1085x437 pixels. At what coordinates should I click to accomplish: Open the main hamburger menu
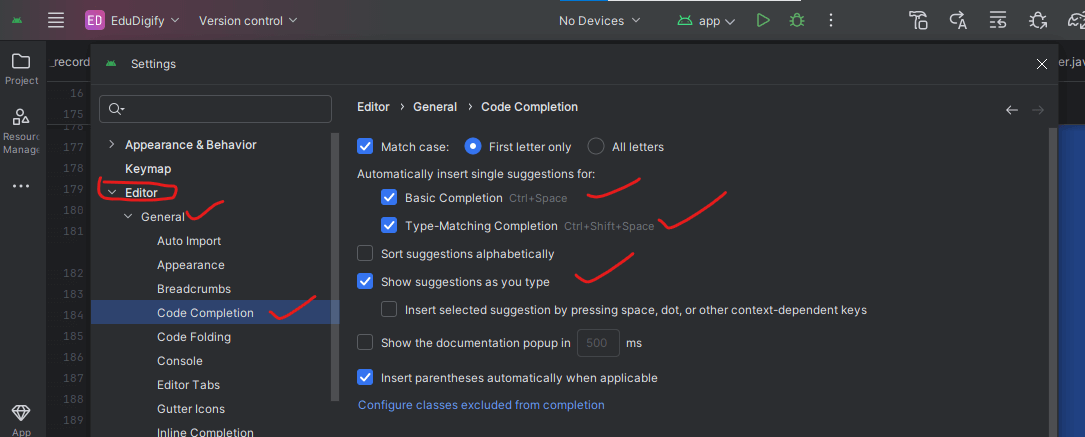(x=56, y=21)
